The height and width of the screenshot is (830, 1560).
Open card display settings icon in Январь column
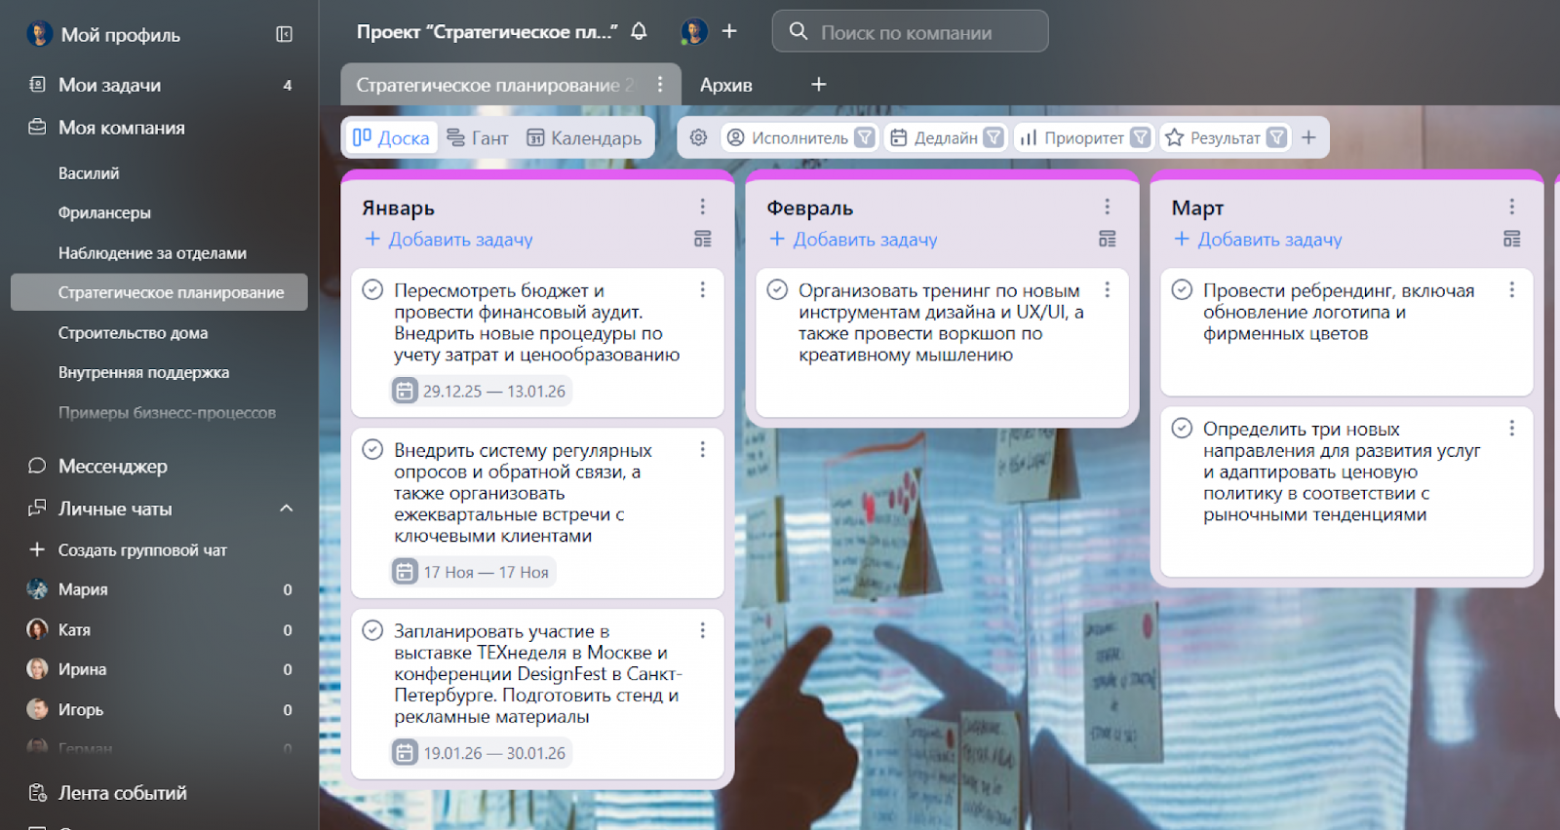tap(704, 240)
